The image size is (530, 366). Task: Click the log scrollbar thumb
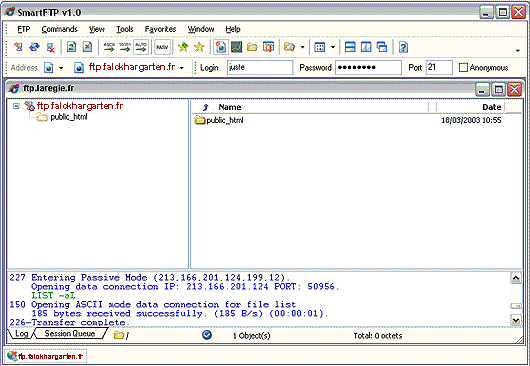pyautogui.click(x=516, y=306)
